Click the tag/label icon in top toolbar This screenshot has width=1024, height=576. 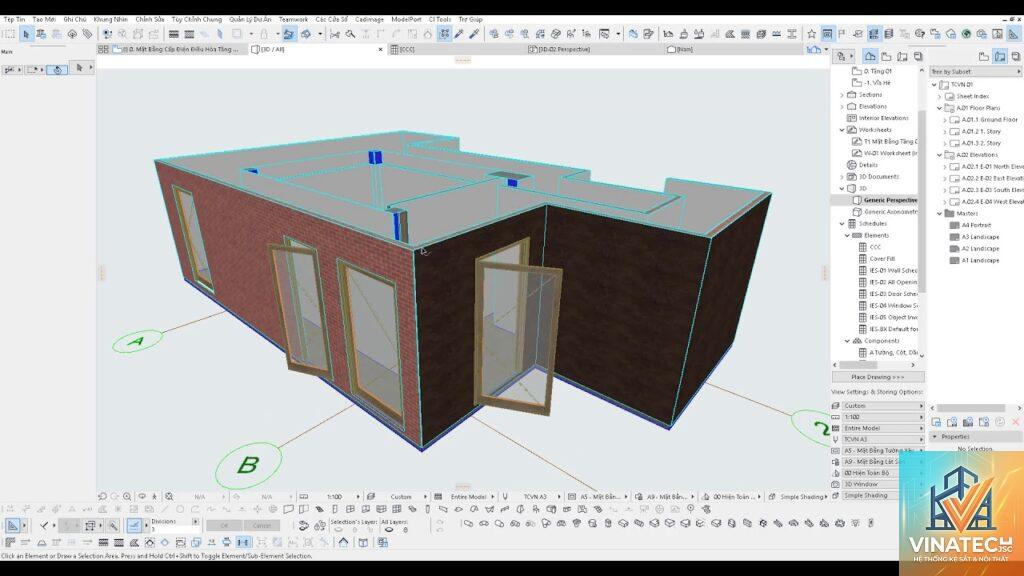pyautogui.click(x=87, y=34)
